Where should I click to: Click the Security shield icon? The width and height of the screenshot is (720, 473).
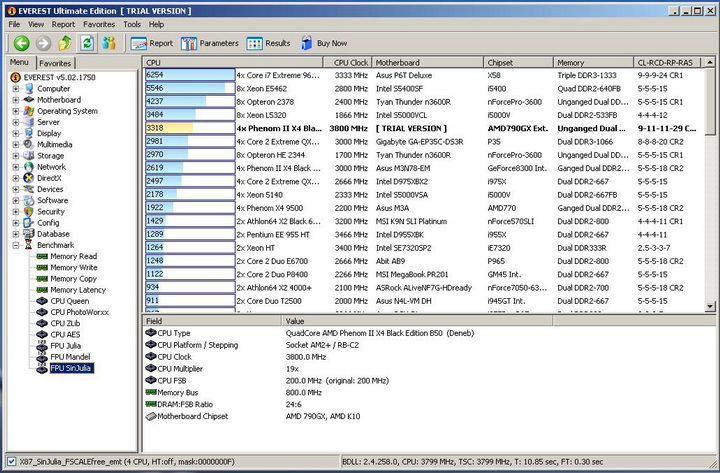tap(29, 212)
